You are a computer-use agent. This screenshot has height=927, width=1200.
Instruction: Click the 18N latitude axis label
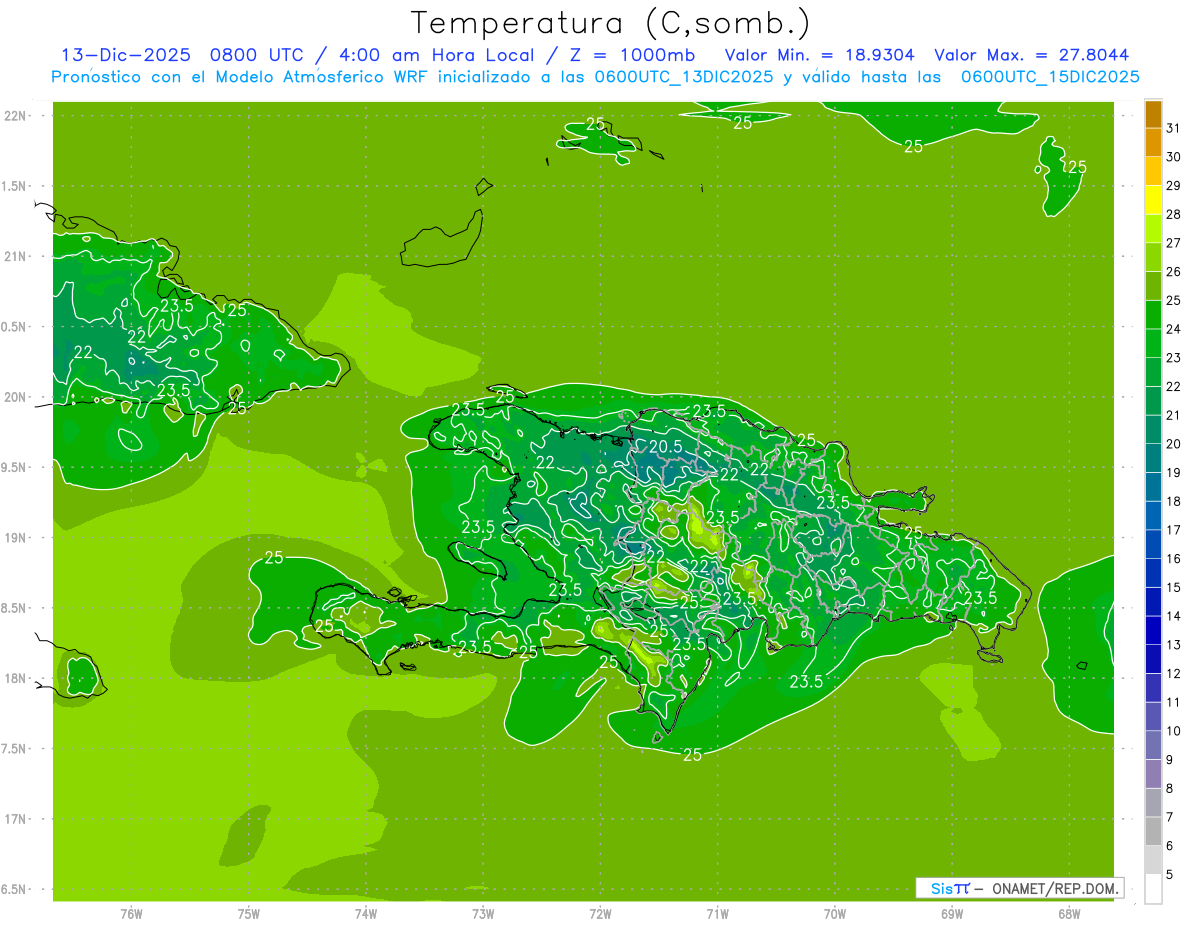point(15,678)
